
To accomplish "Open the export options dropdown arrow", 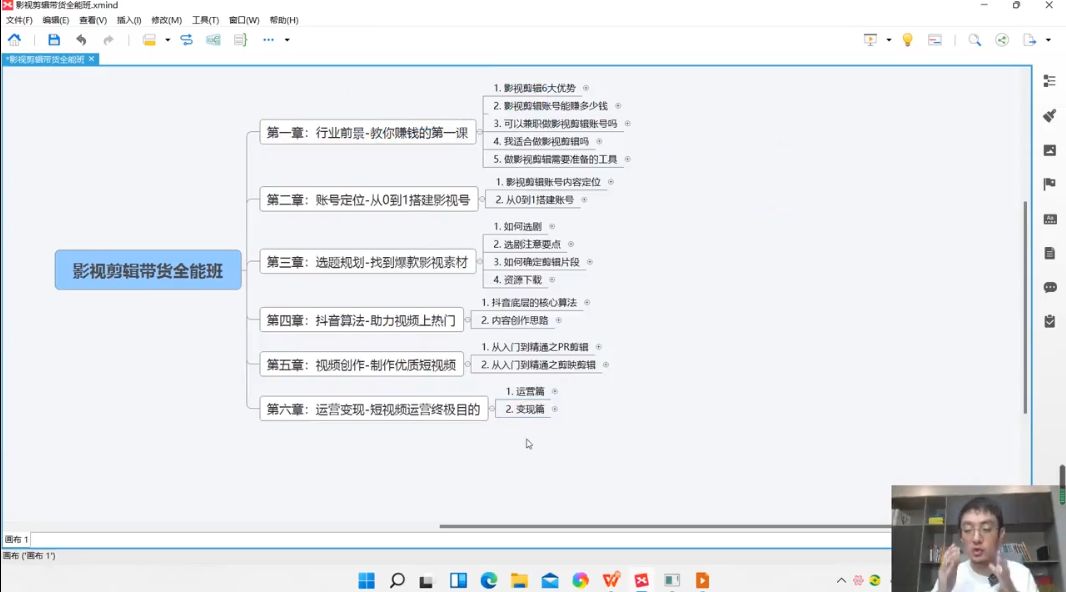I will [x=1048, y=40].
